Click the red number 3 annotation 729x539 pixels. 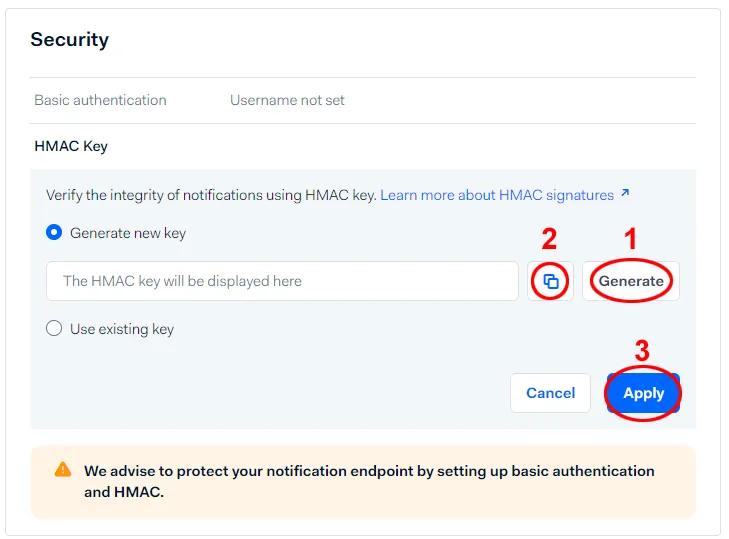pyautogui.click(x=642, y=351)
